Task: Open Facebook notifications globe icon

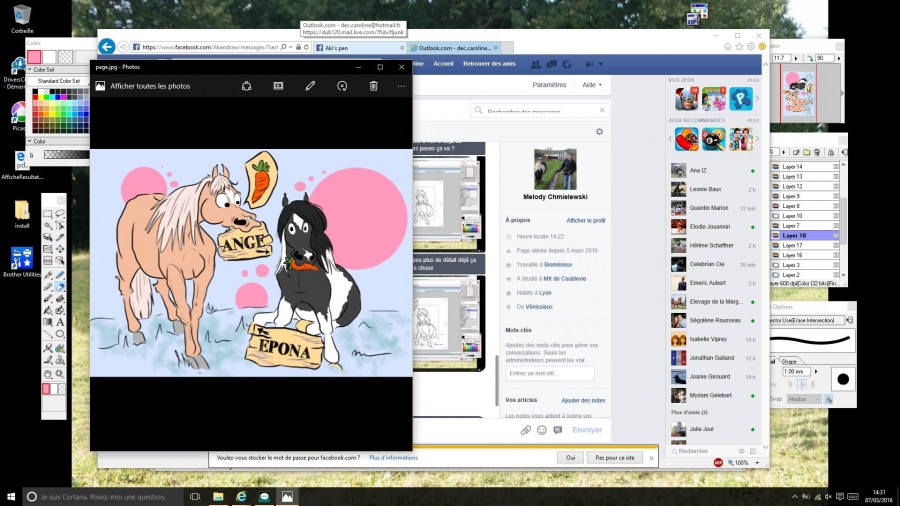Action: (567, 64)
